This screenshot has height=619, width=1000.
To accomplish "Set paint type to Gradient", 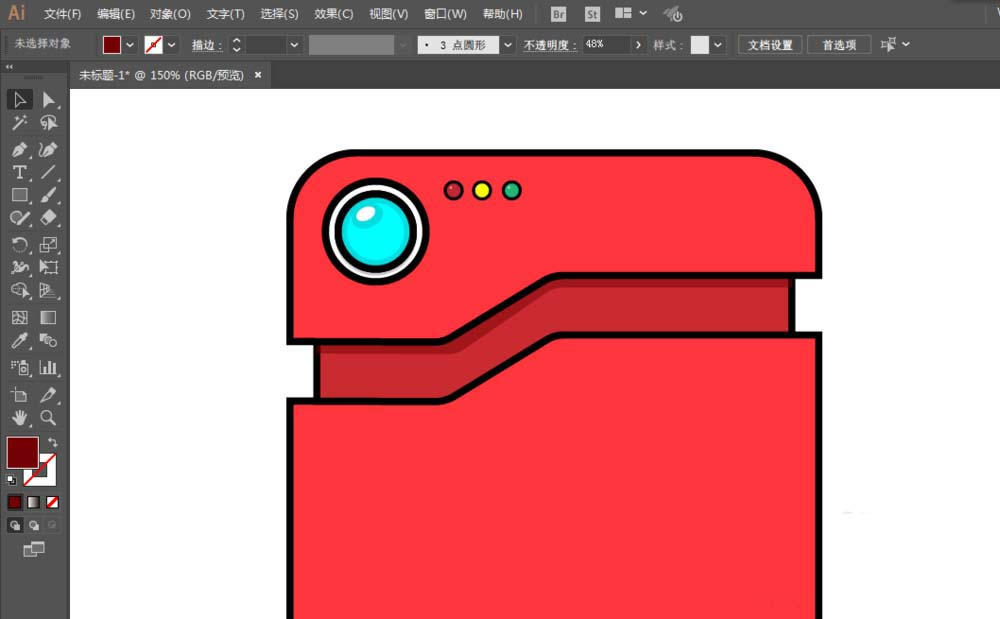I will (x=34, y=502).
